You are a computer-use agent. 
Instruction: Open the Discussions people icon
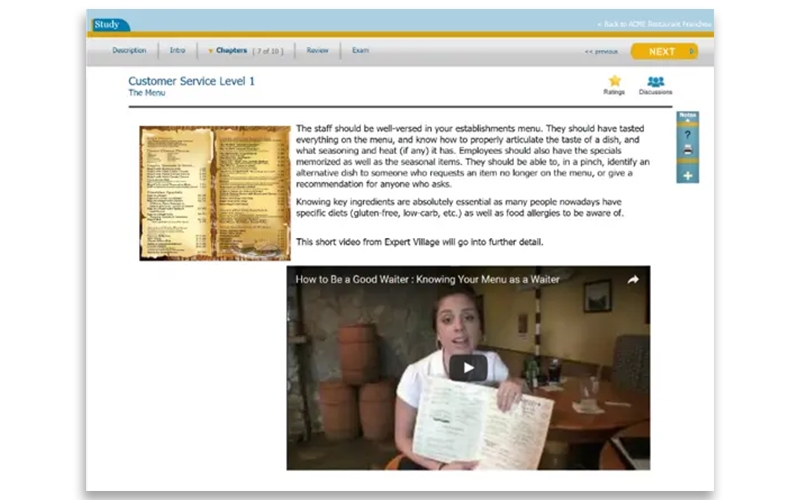coord(655,82)
